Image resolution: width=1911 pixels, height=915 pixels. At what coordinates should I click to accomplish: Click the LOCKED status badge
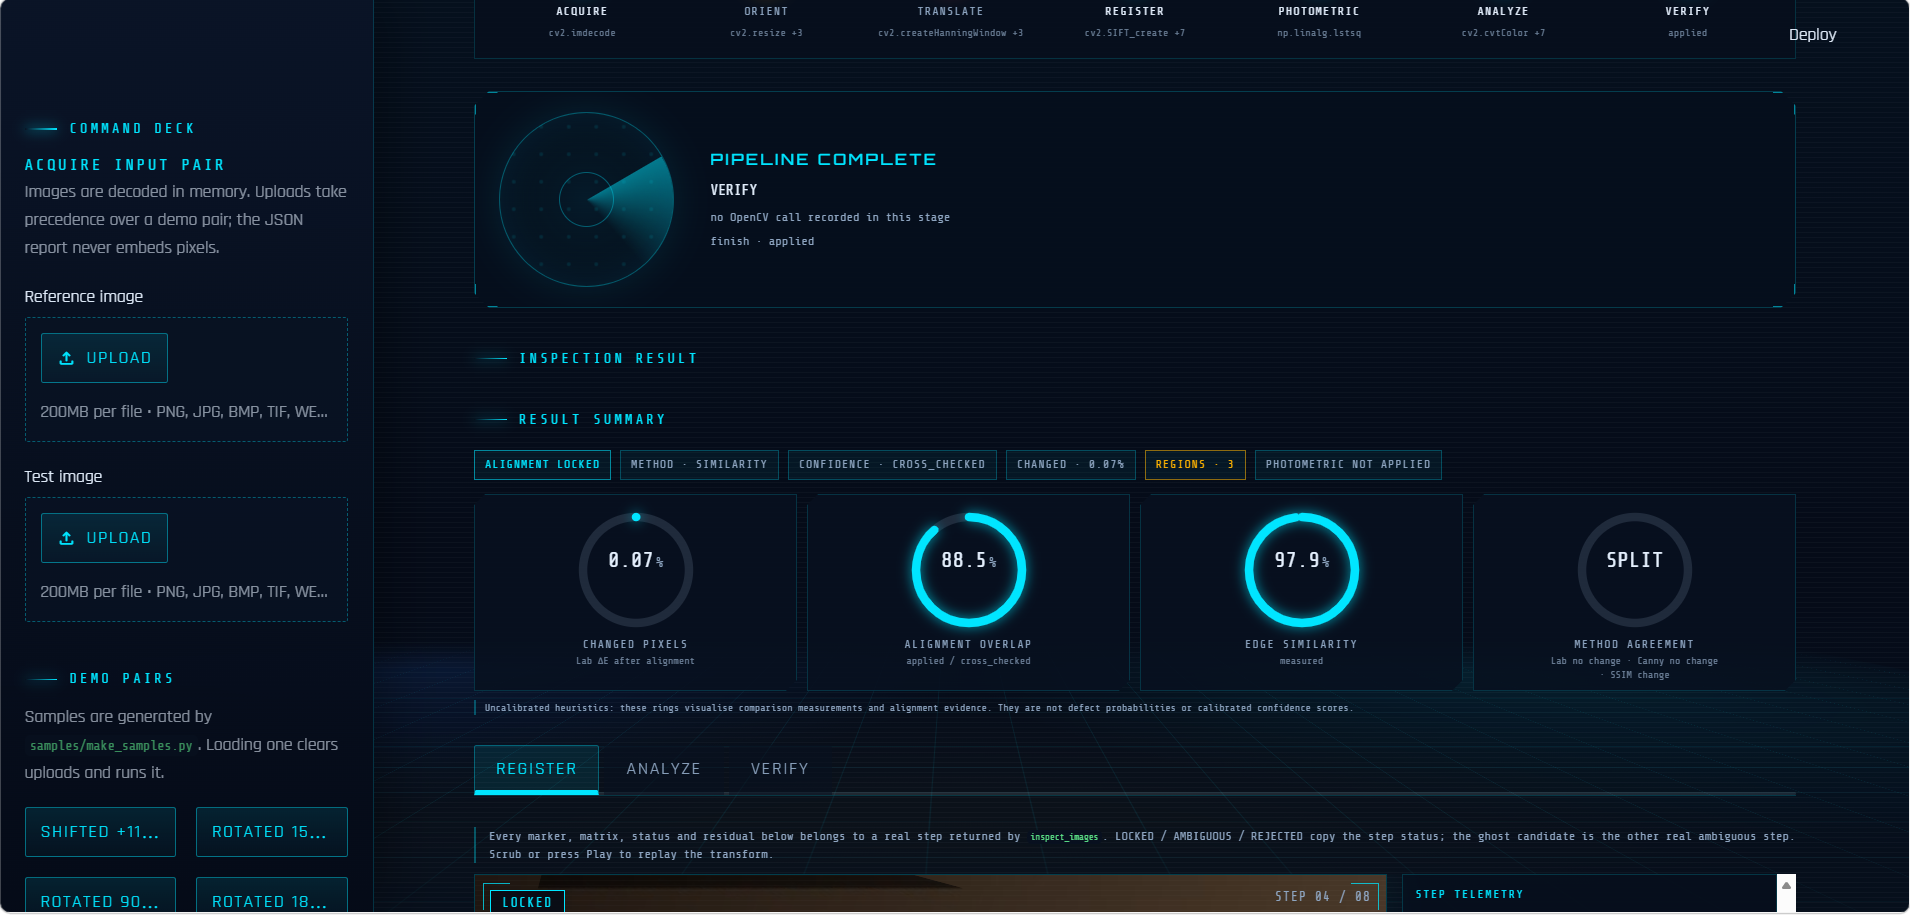[527, 902]
